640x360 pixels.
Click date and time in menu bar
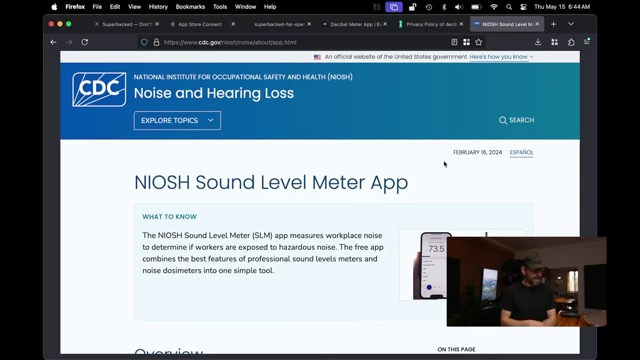562,7
